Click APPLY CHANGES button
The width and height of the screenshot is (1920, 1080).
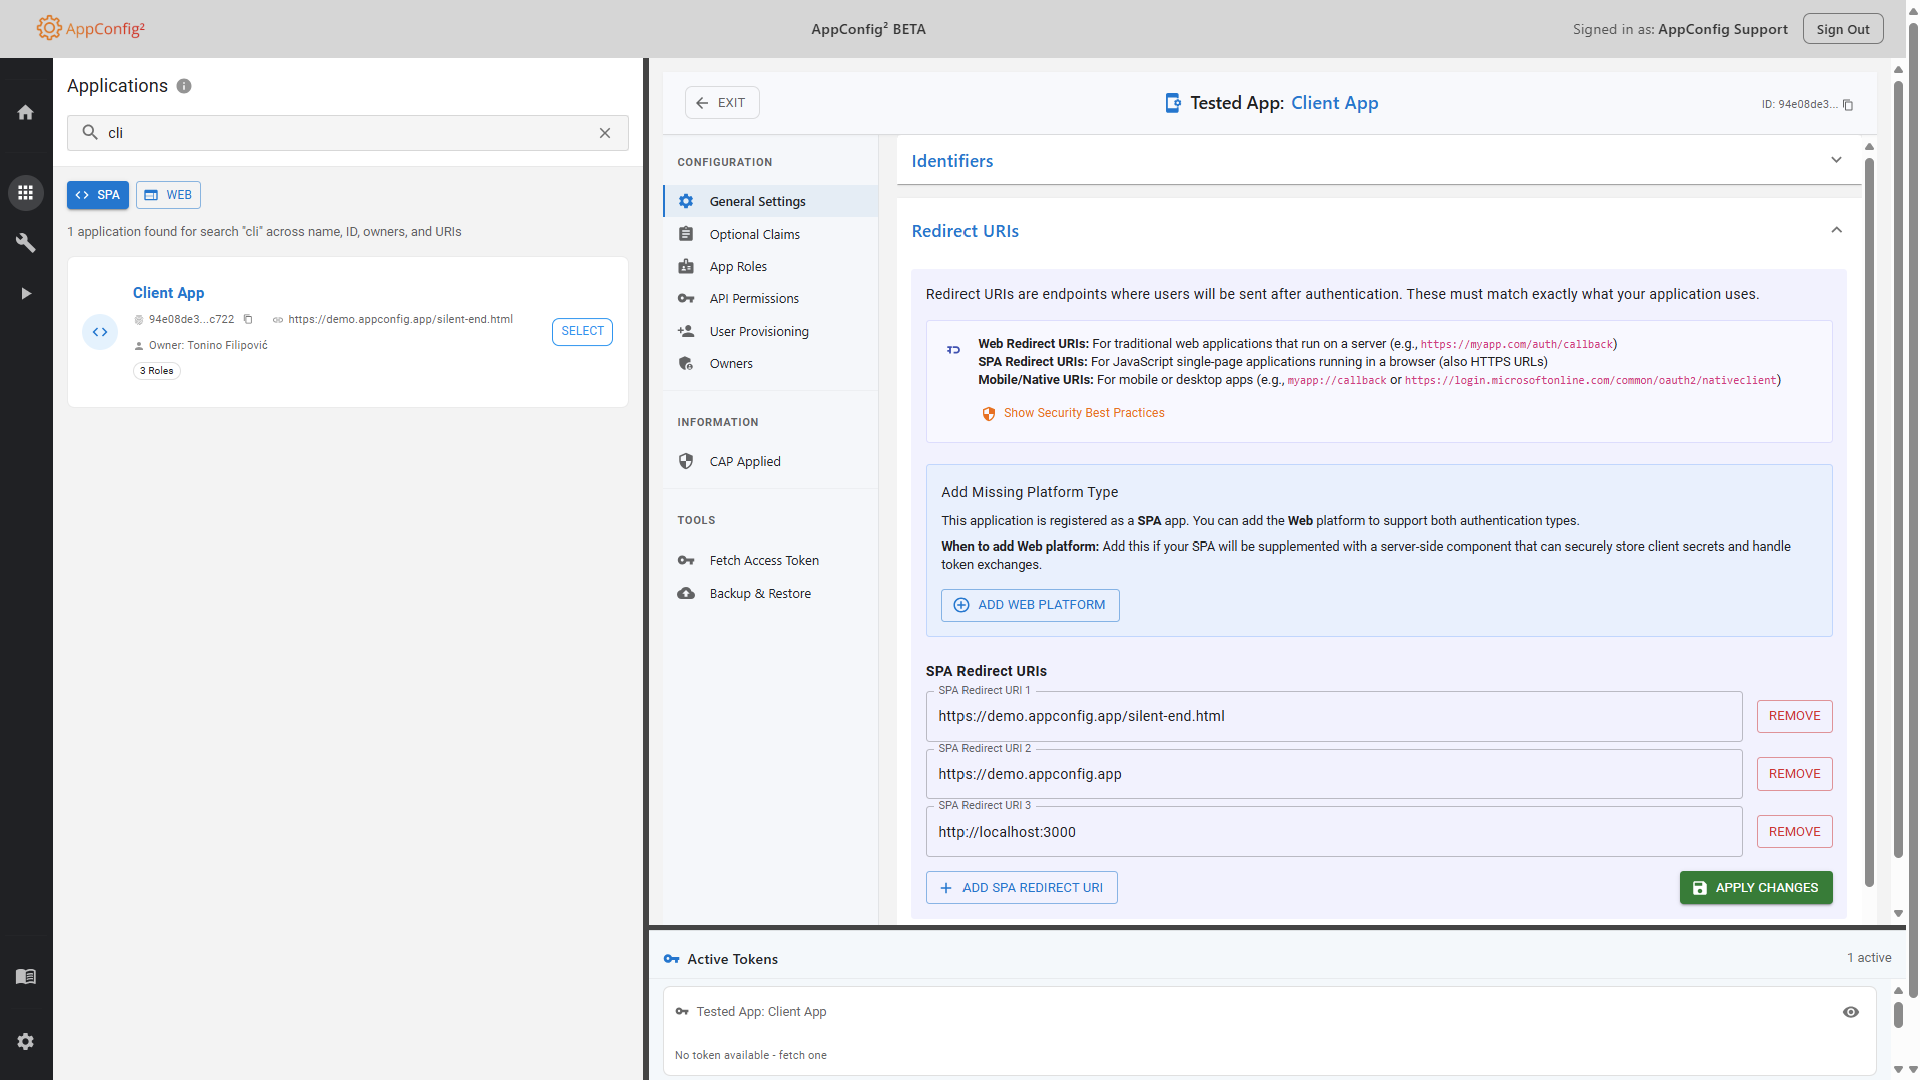(1756, 888)
